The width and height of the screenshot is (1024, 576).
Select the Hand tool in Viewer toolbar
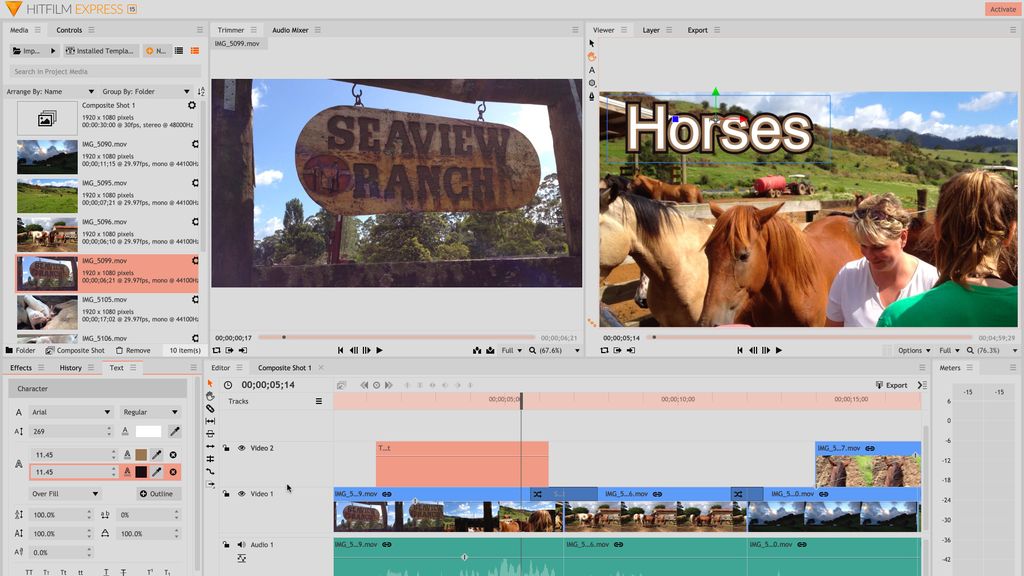tap(592, 57)
